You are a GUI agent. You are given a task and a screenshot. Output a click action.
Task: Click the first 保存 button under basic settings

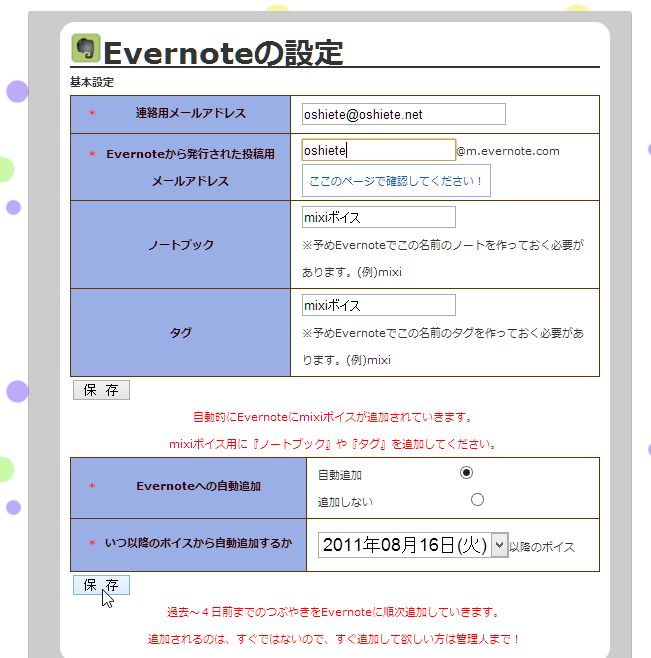[101, 390]
